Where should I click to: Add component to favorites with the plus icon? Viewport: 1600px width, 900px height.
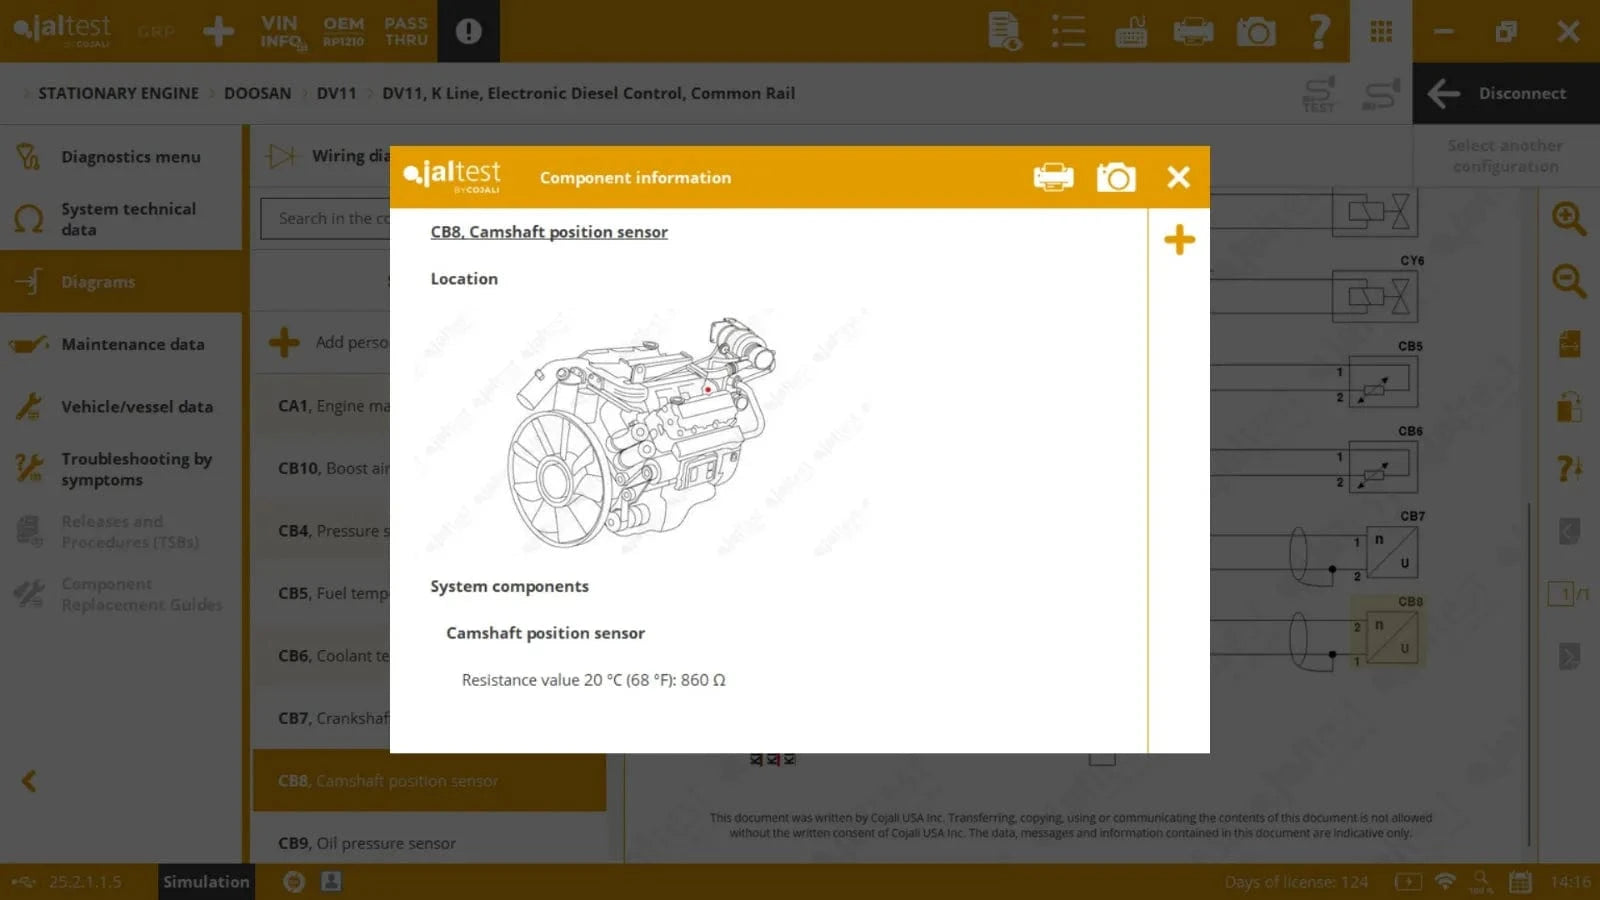pos(1179,240)
